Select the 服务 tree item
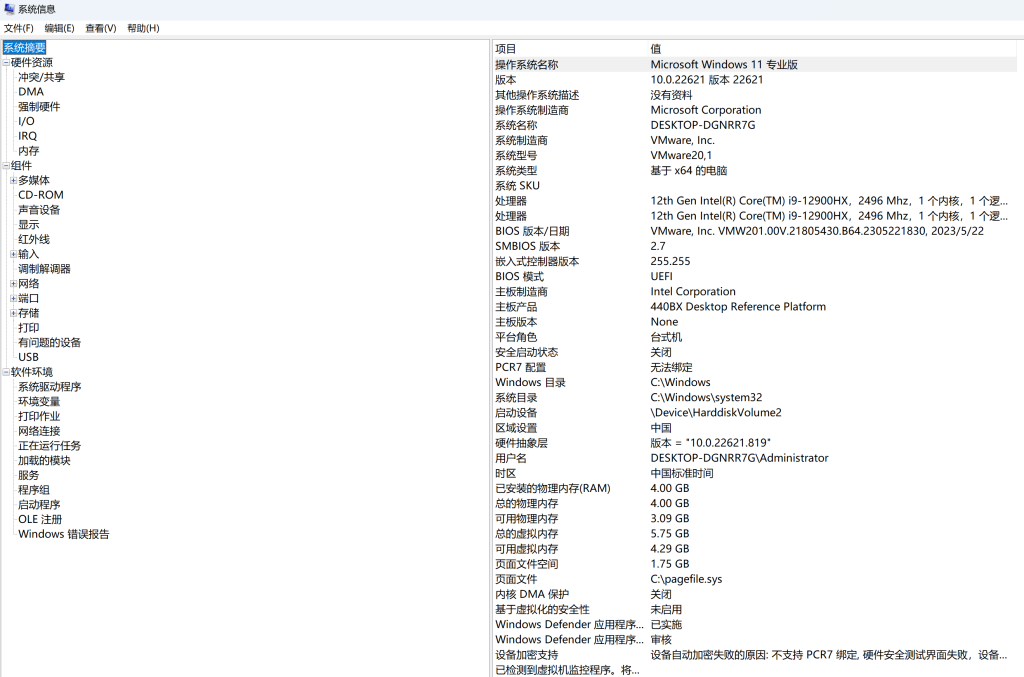The width and height of the screenshot is (1024, 677). [28, 475]
